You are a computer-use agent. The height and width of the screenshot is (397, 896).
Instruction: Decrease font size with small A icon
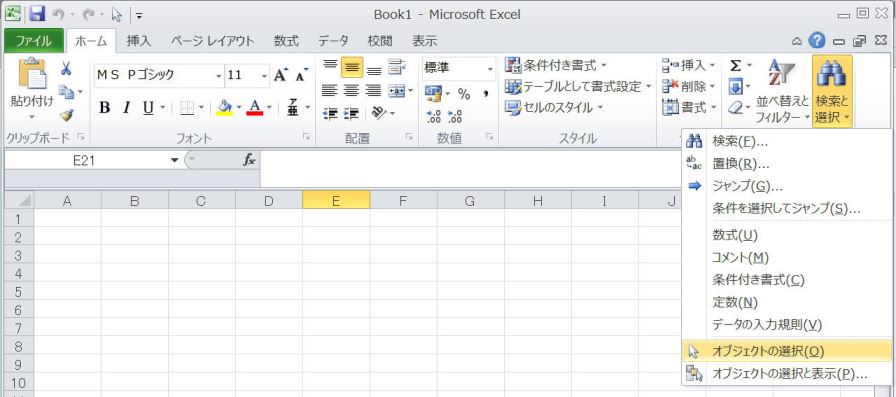click(x=301, y=75)
